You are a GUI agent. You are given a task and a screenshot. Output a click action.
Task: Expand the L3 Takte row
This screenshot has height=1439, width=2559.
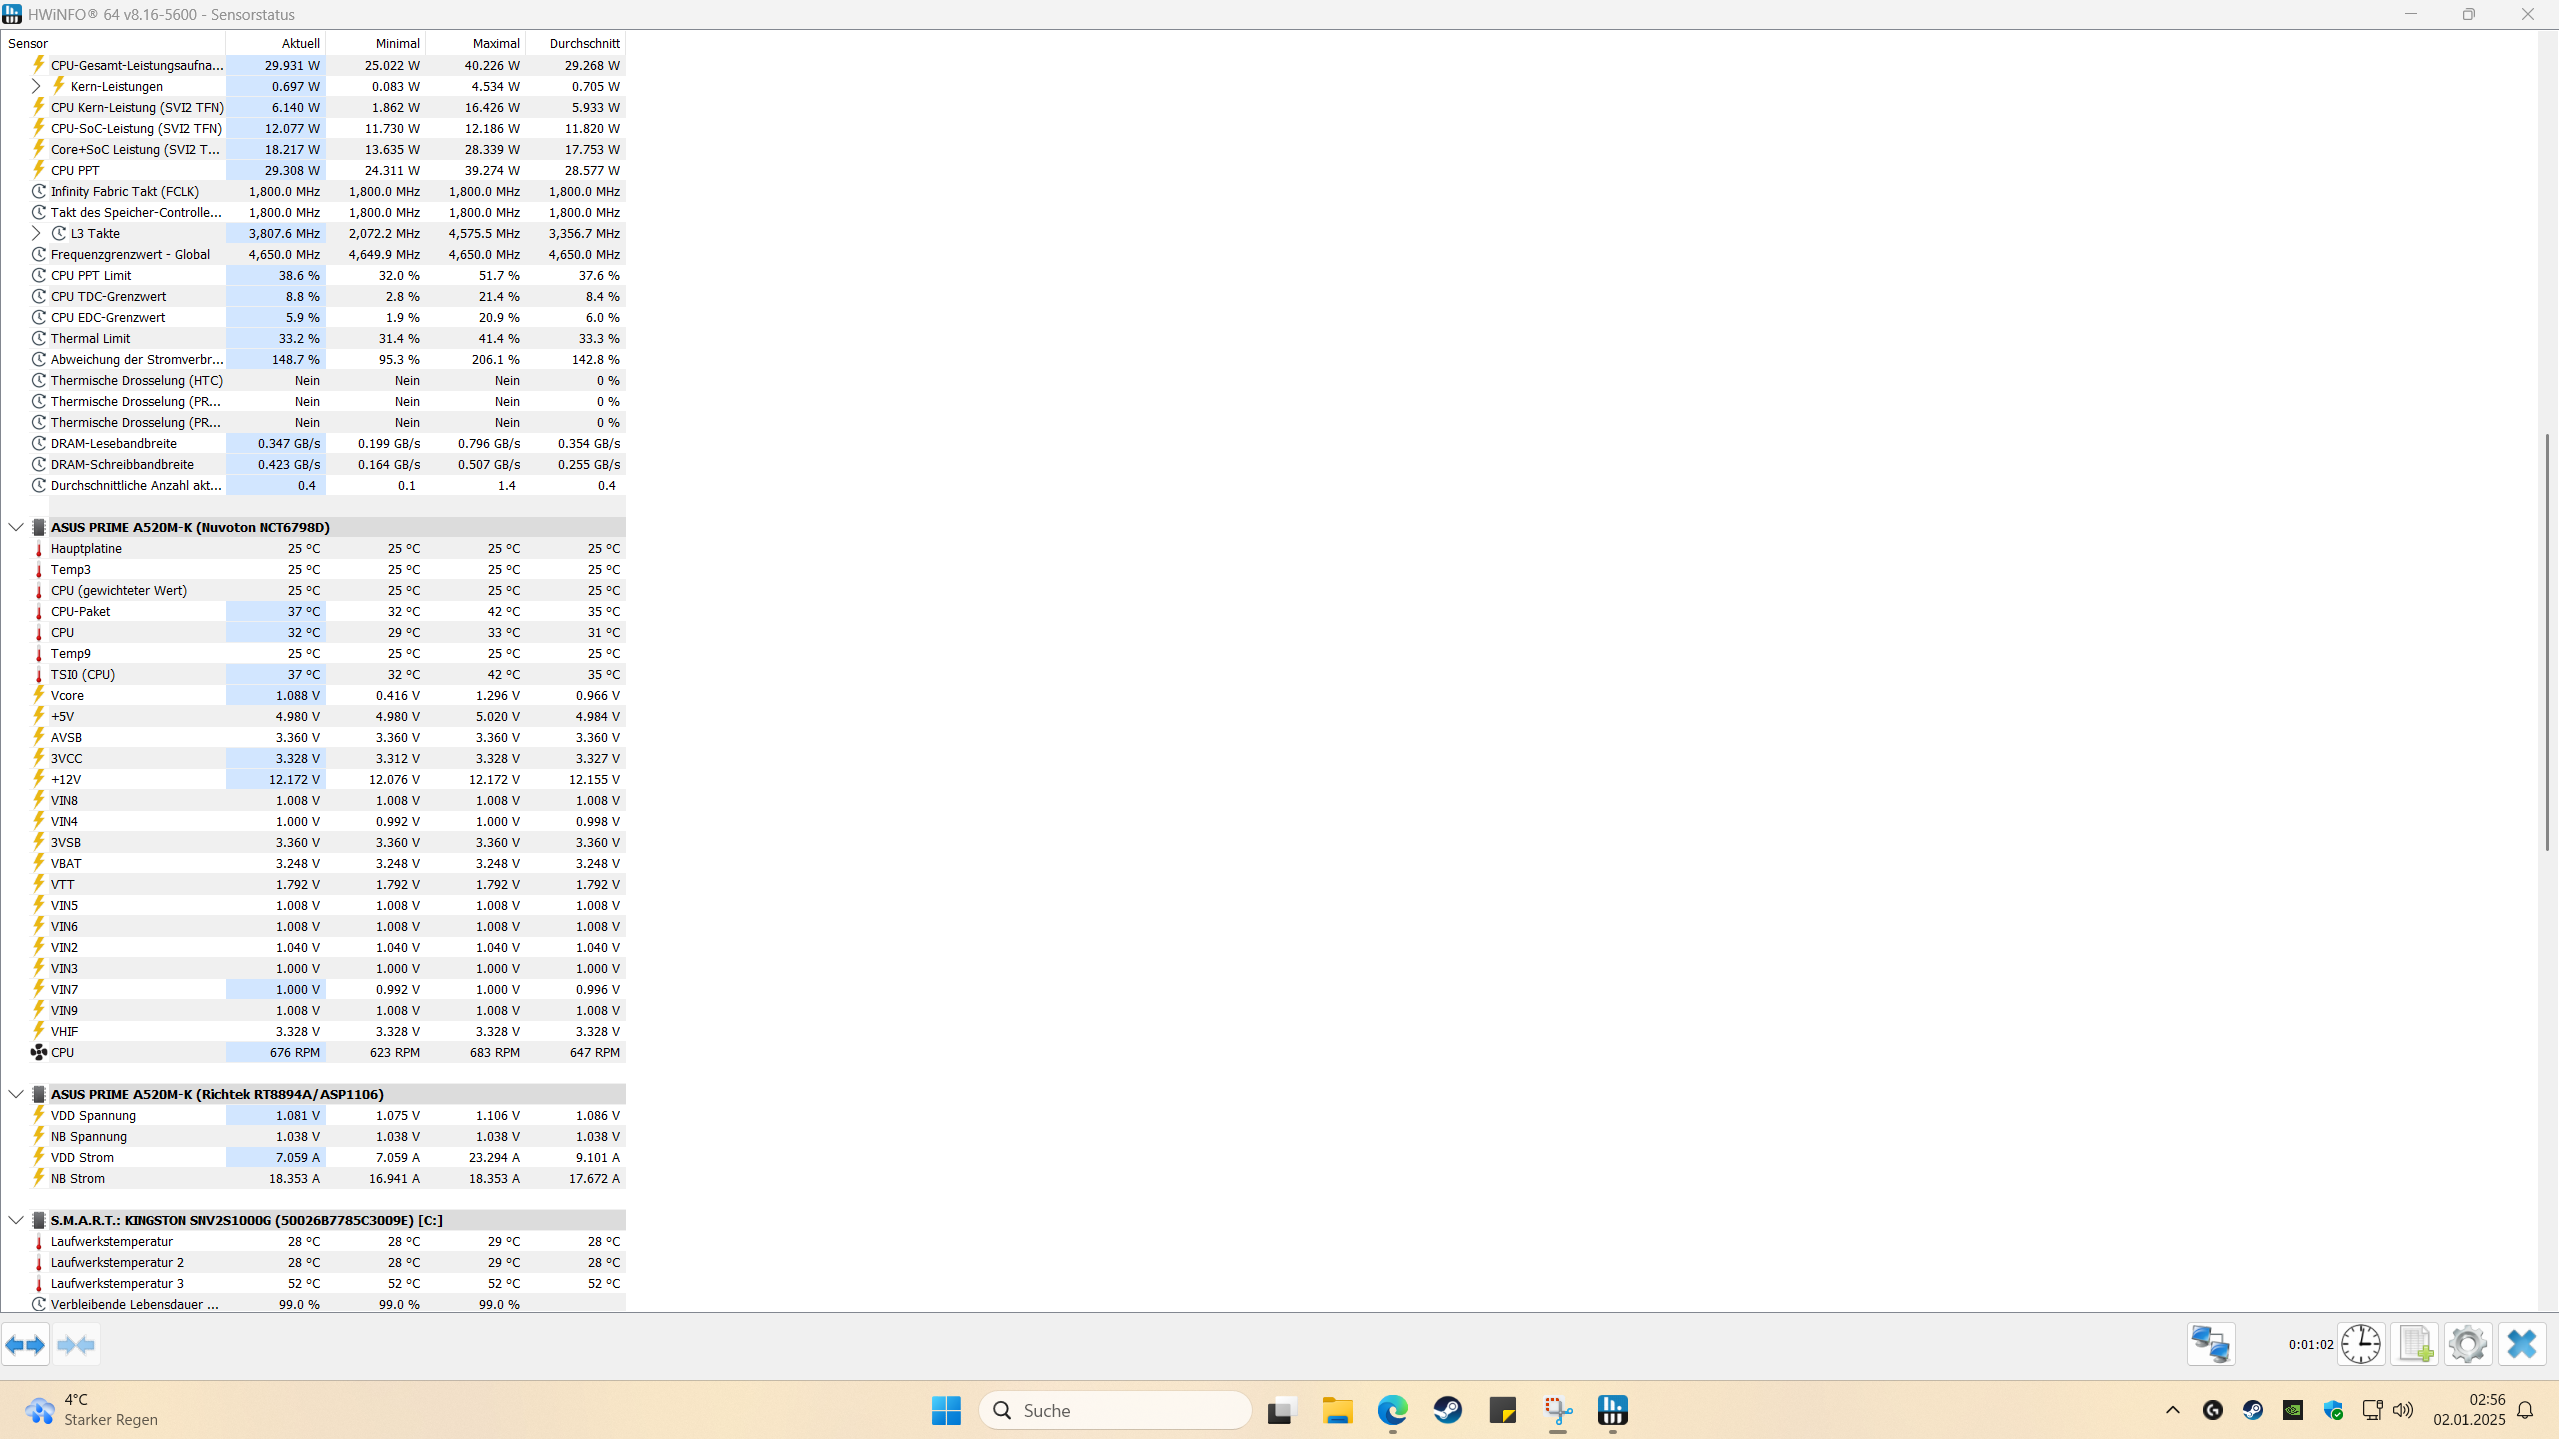36,233
